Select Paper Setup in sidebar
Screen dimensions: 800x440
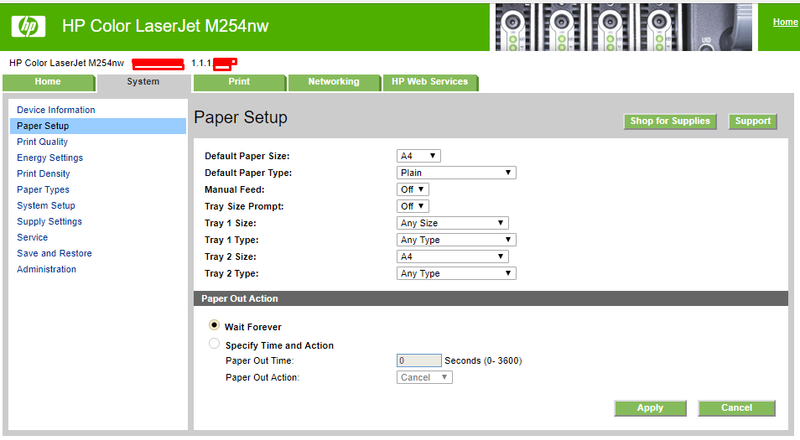tap(98, 126)
